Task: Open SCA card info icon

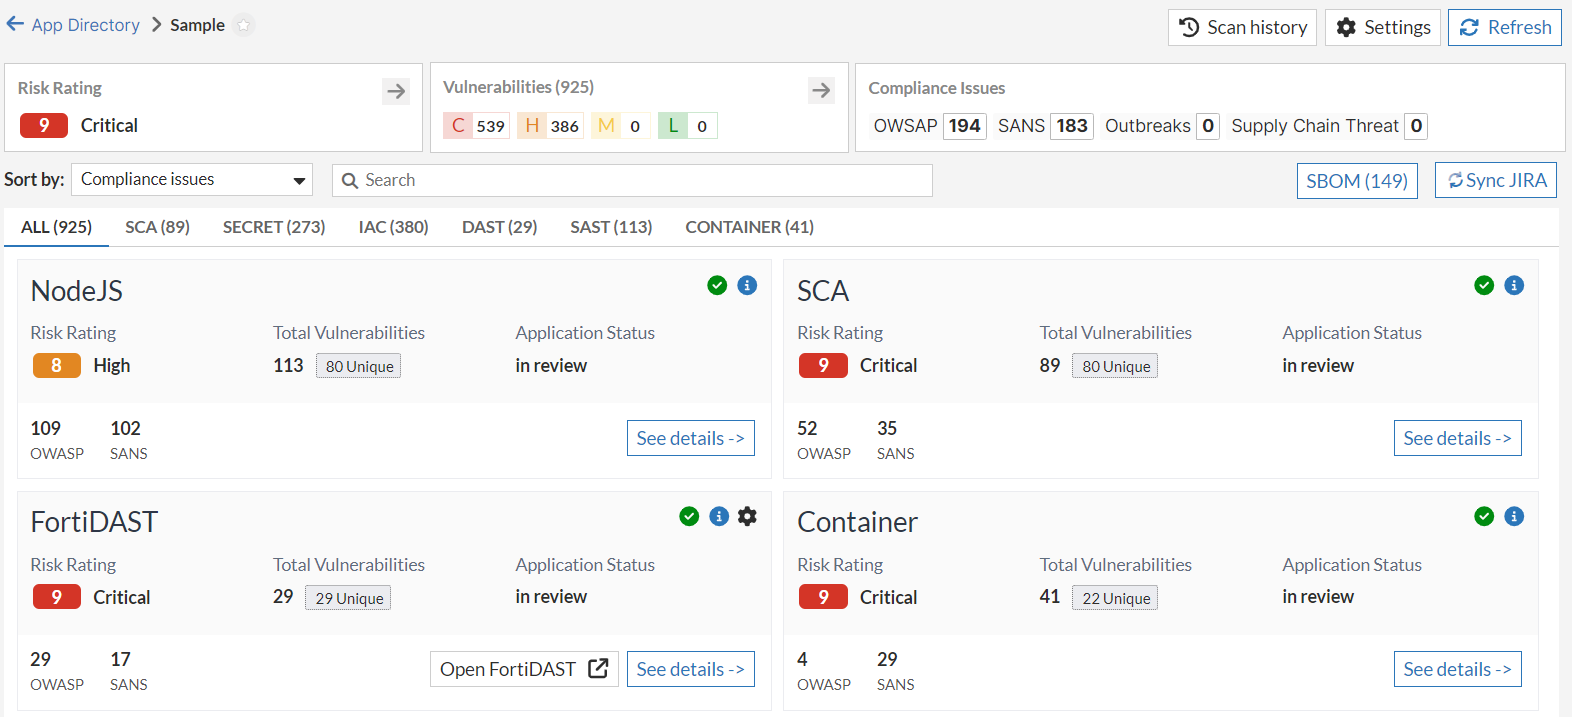Action: pyautogui.click(x=1514, y=285)
